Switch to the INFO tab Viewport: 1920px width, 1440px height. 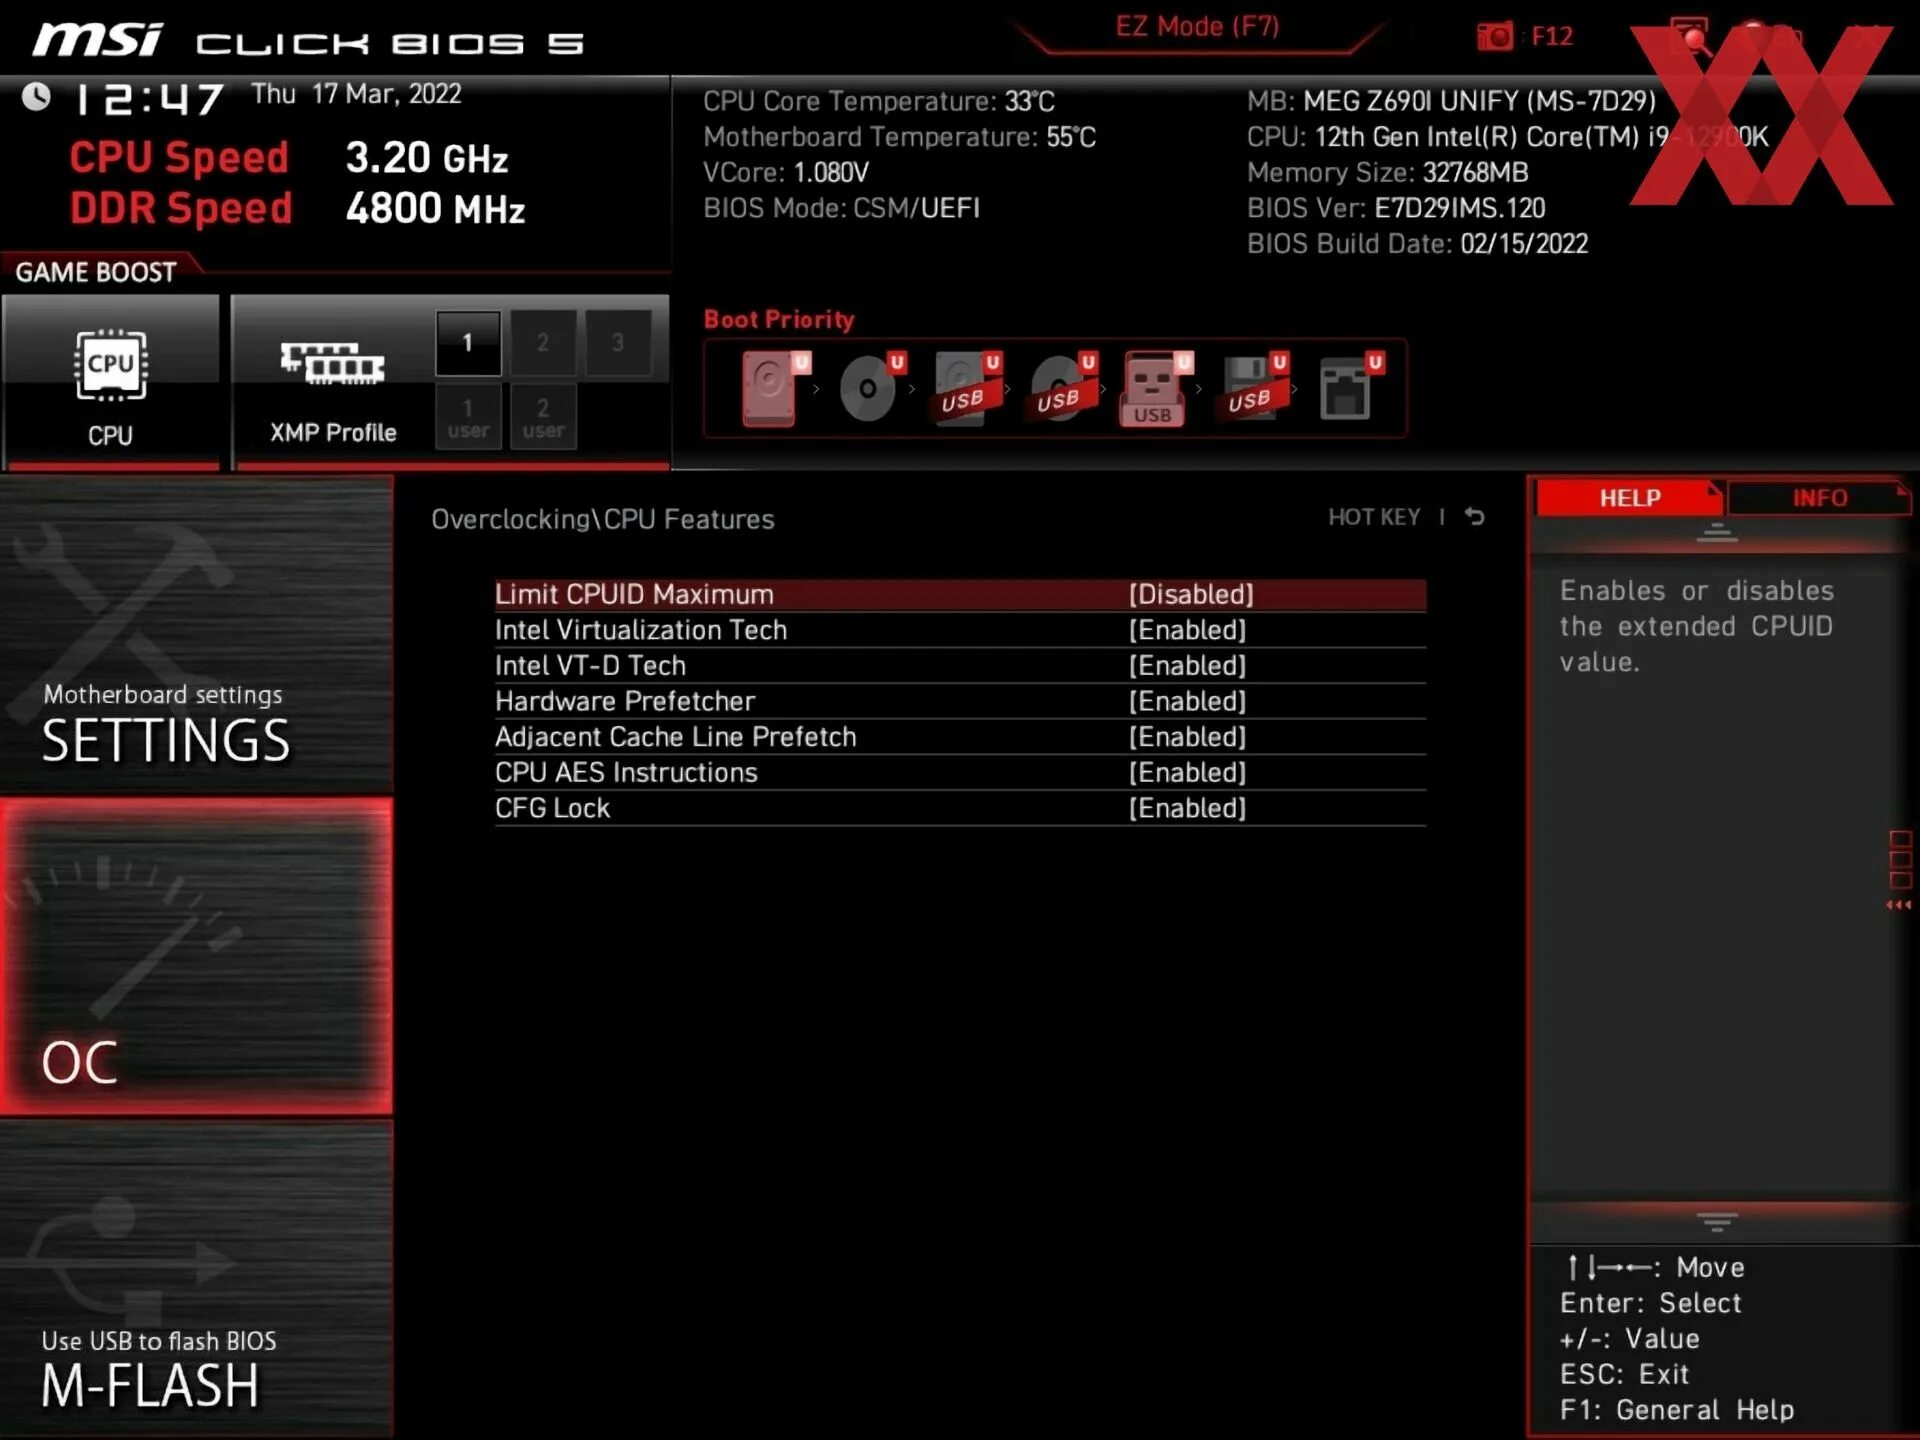click(1818, 498)
